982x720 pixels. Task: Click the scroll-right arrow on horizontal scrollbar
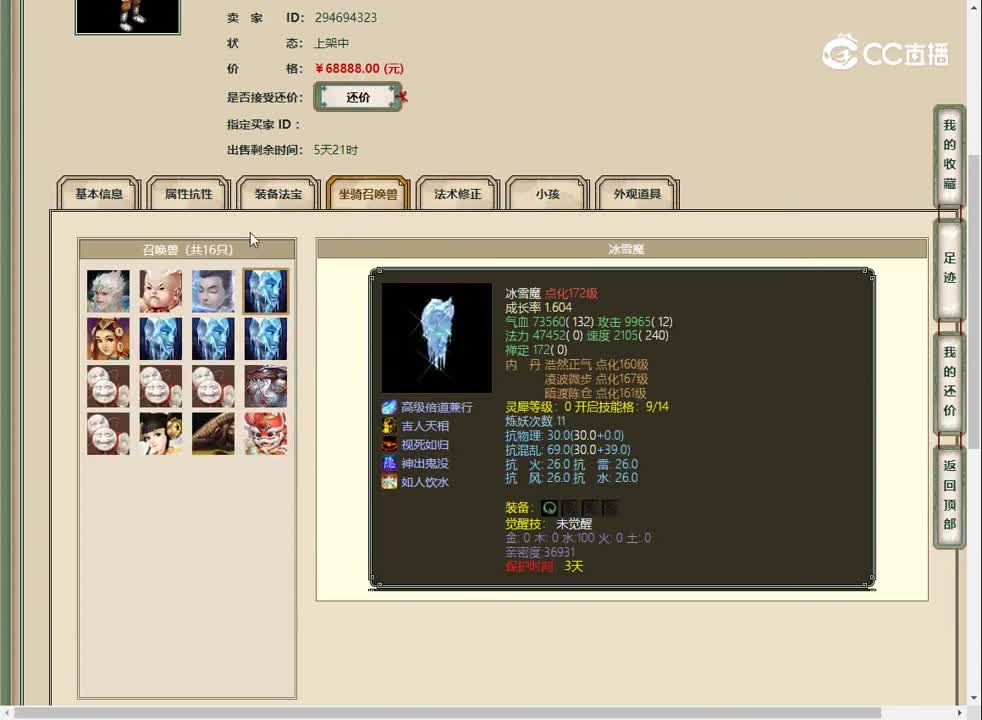tap(959, 713)
